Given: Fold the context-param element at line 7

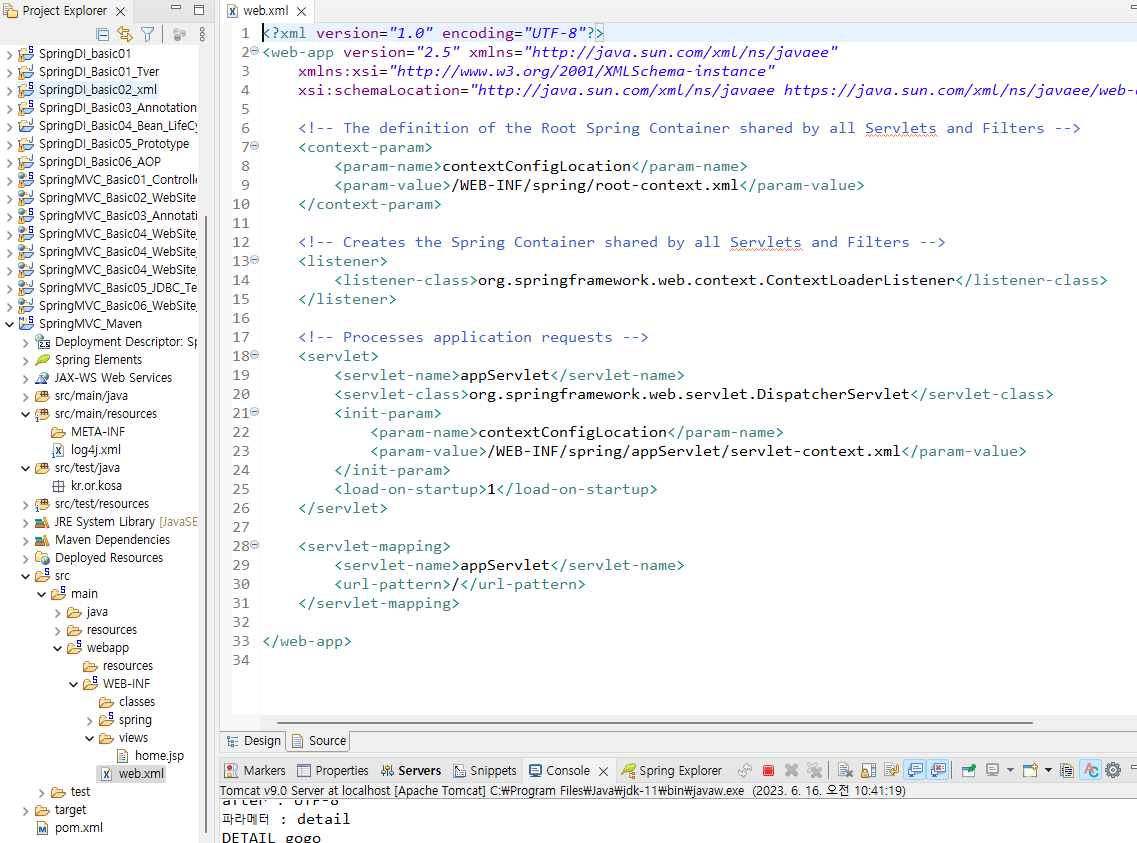Looking at the screenshot, I should (x=255, y=146).
